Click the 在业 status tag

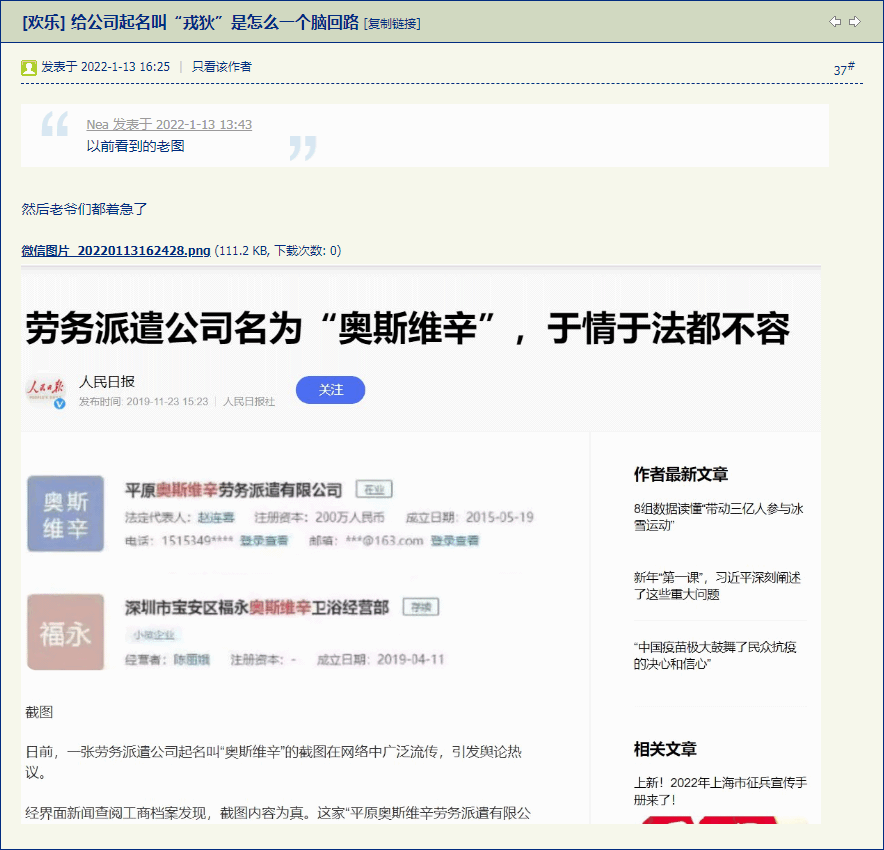click(374, 489)
